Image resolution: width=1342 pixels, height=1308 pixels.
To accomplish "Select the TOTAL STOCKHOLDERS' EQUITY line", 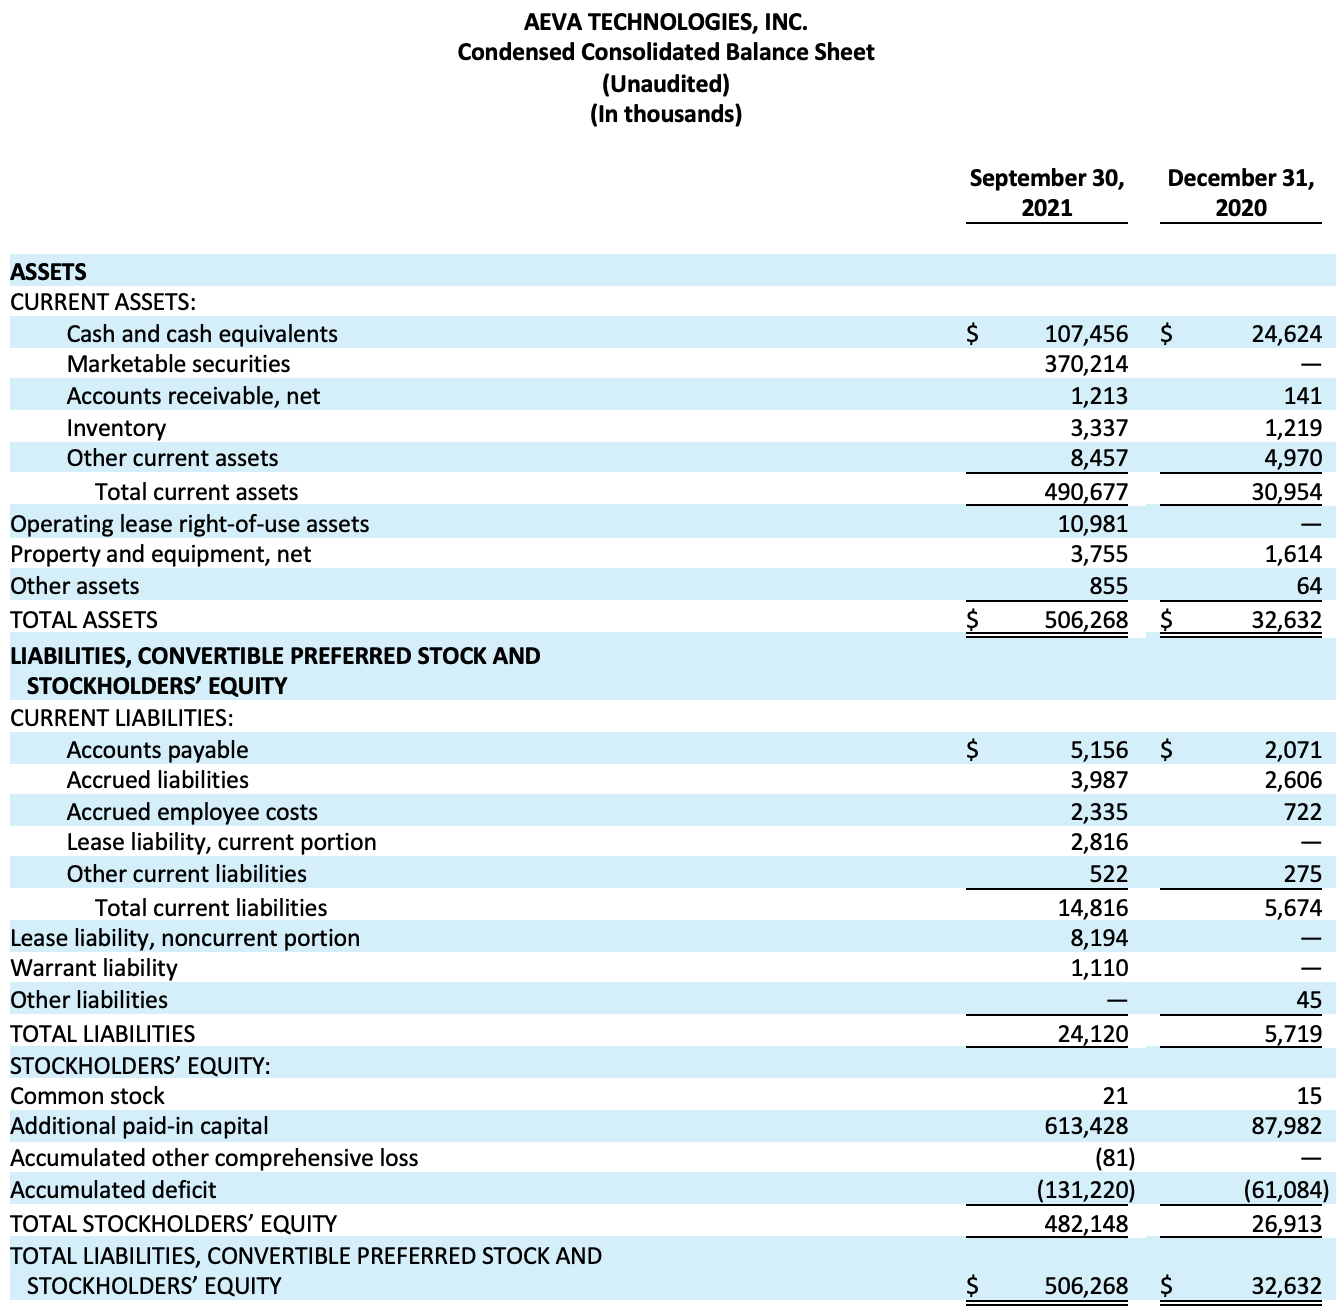I will tap(173, 1222).
